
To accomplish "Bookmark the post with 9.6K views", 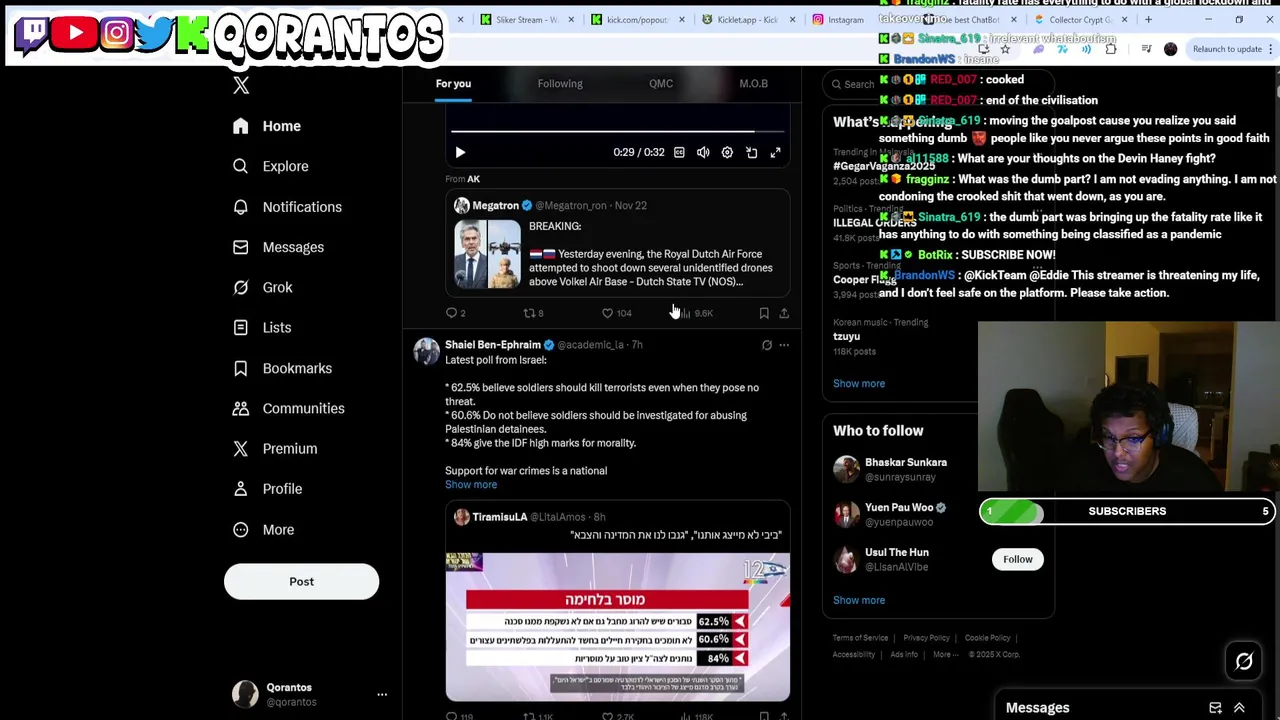I will point(764,313).
